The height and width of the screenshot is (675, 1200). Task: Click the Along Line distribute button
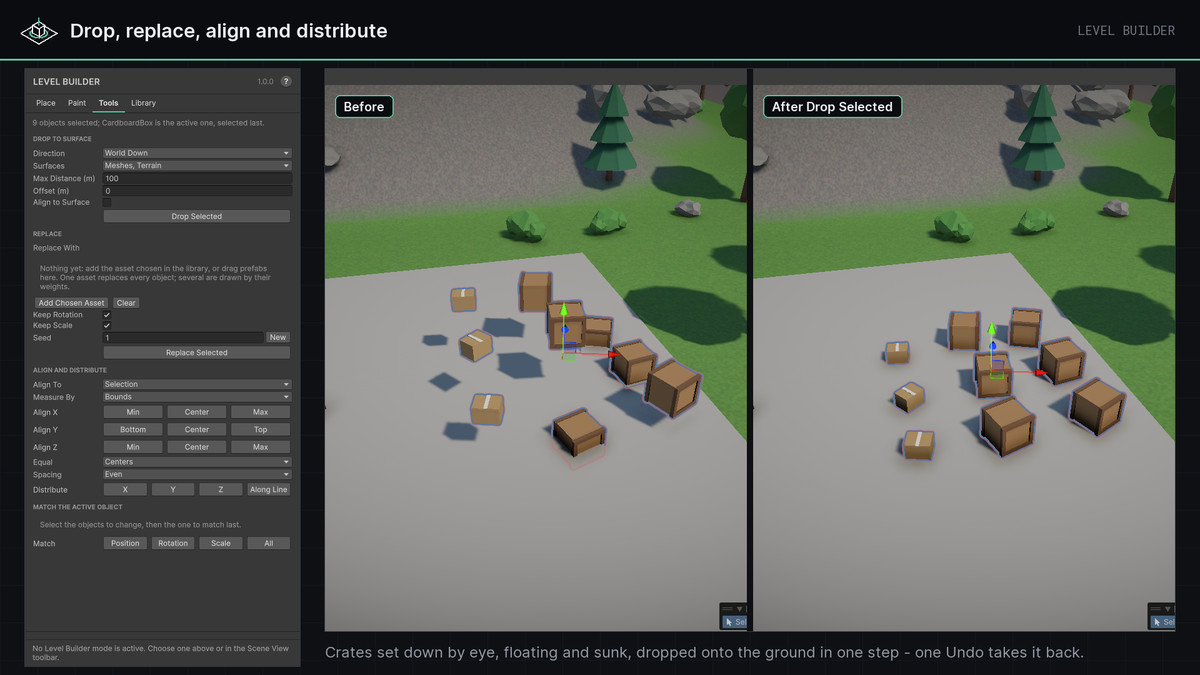[269, 489]
